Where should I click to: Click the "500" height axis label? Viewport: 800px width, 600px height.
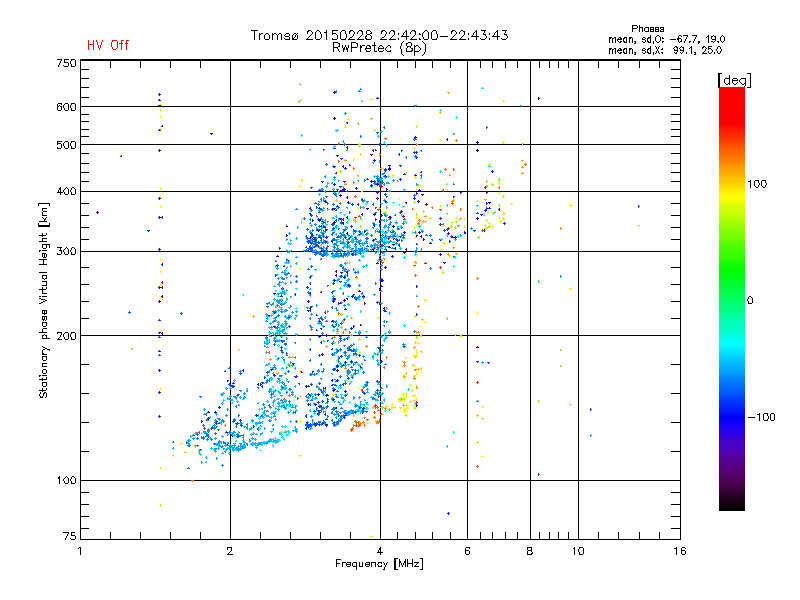pos(66,145)
